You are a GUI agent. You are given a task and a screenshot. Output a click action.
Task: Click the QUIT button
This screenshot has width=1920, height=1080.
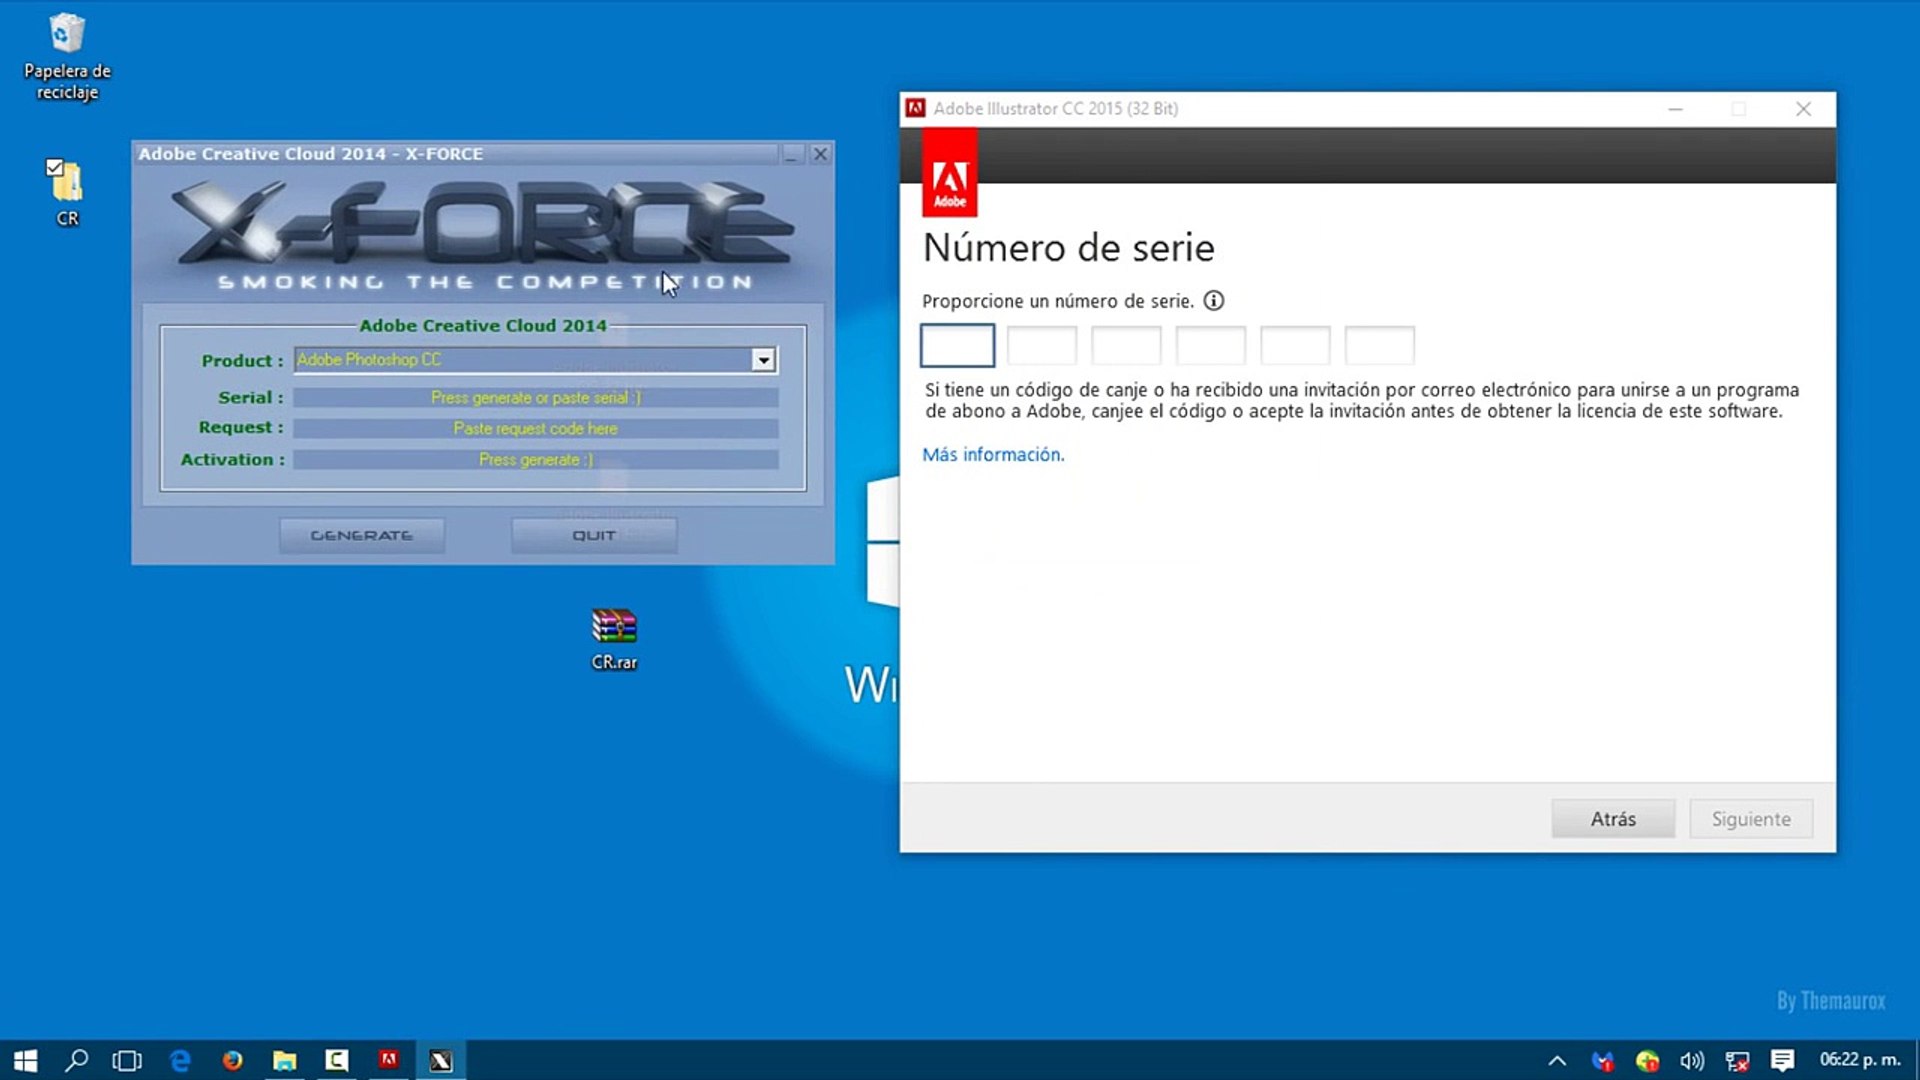tap(594, 535)
